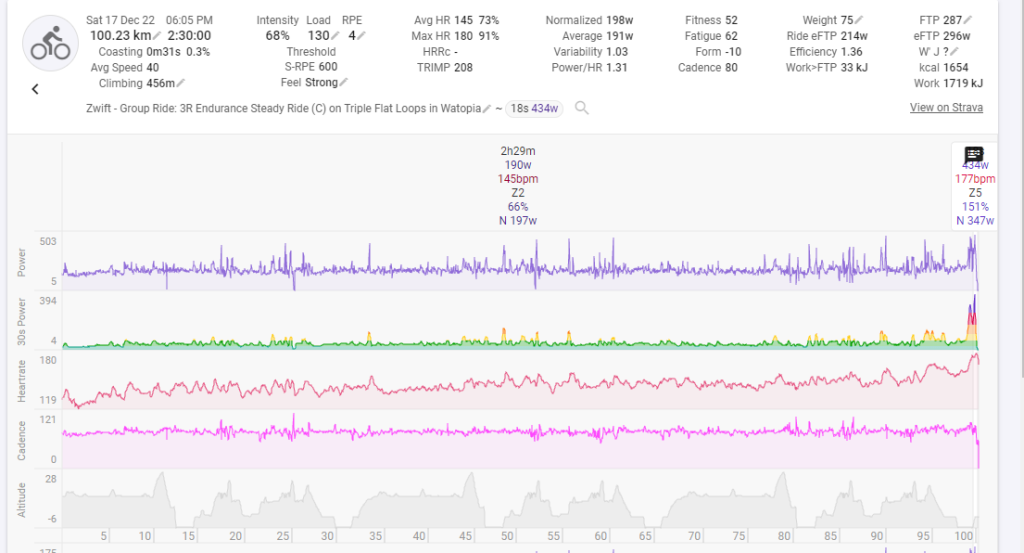Select the 18s 434w interval chip
The image size is (1024, 553).
(x=534, y=108)
